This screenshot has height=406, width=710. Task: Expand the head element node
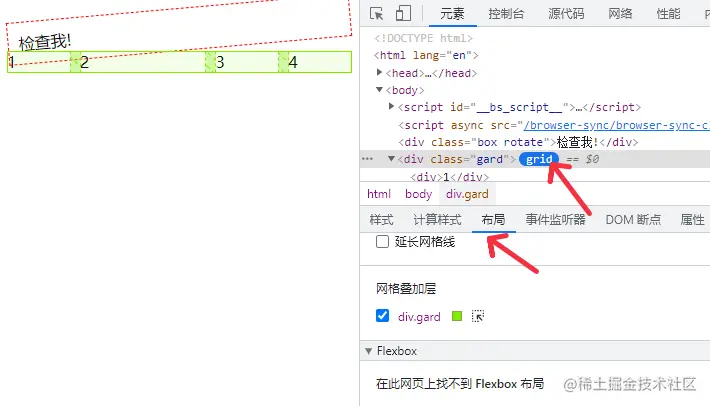[x=379, y=72]
